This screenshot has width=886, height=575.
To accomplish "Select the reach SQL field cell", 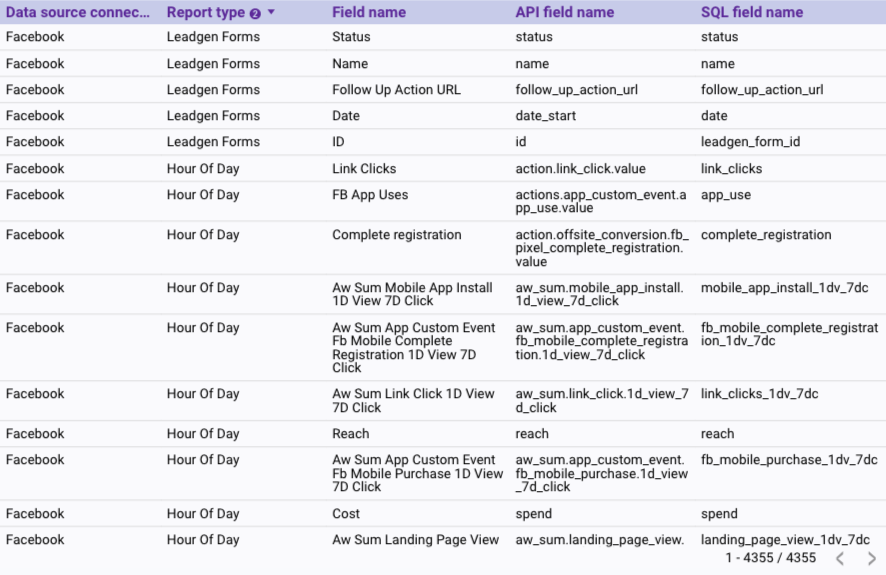I will tap(717, 434).
